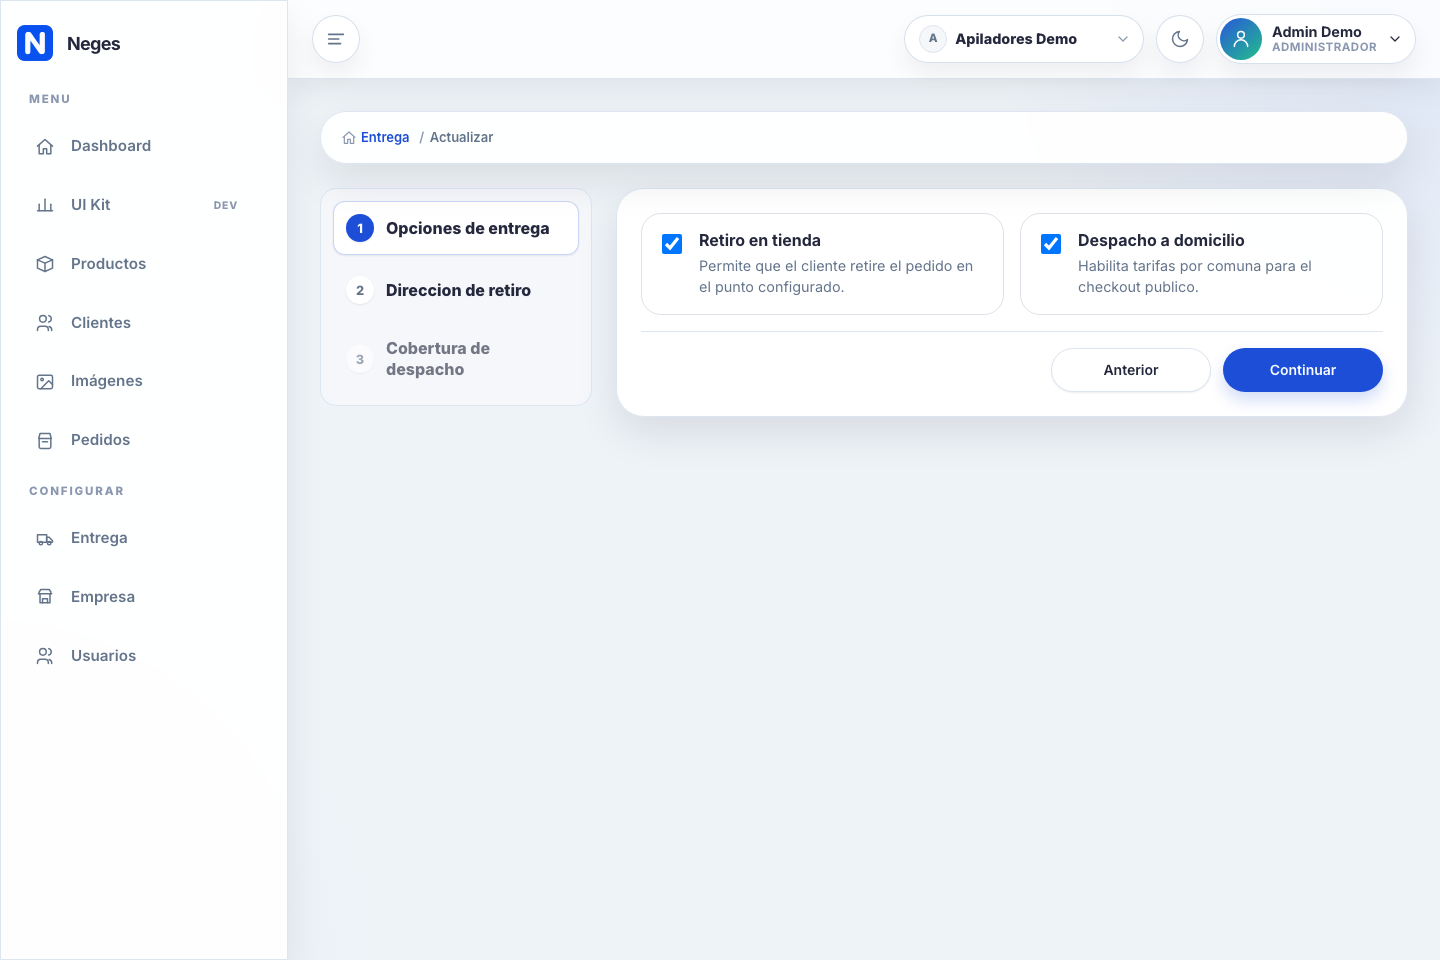1440x960 pixels.
Task: Open Pedidos menu item
Action: 144,440
